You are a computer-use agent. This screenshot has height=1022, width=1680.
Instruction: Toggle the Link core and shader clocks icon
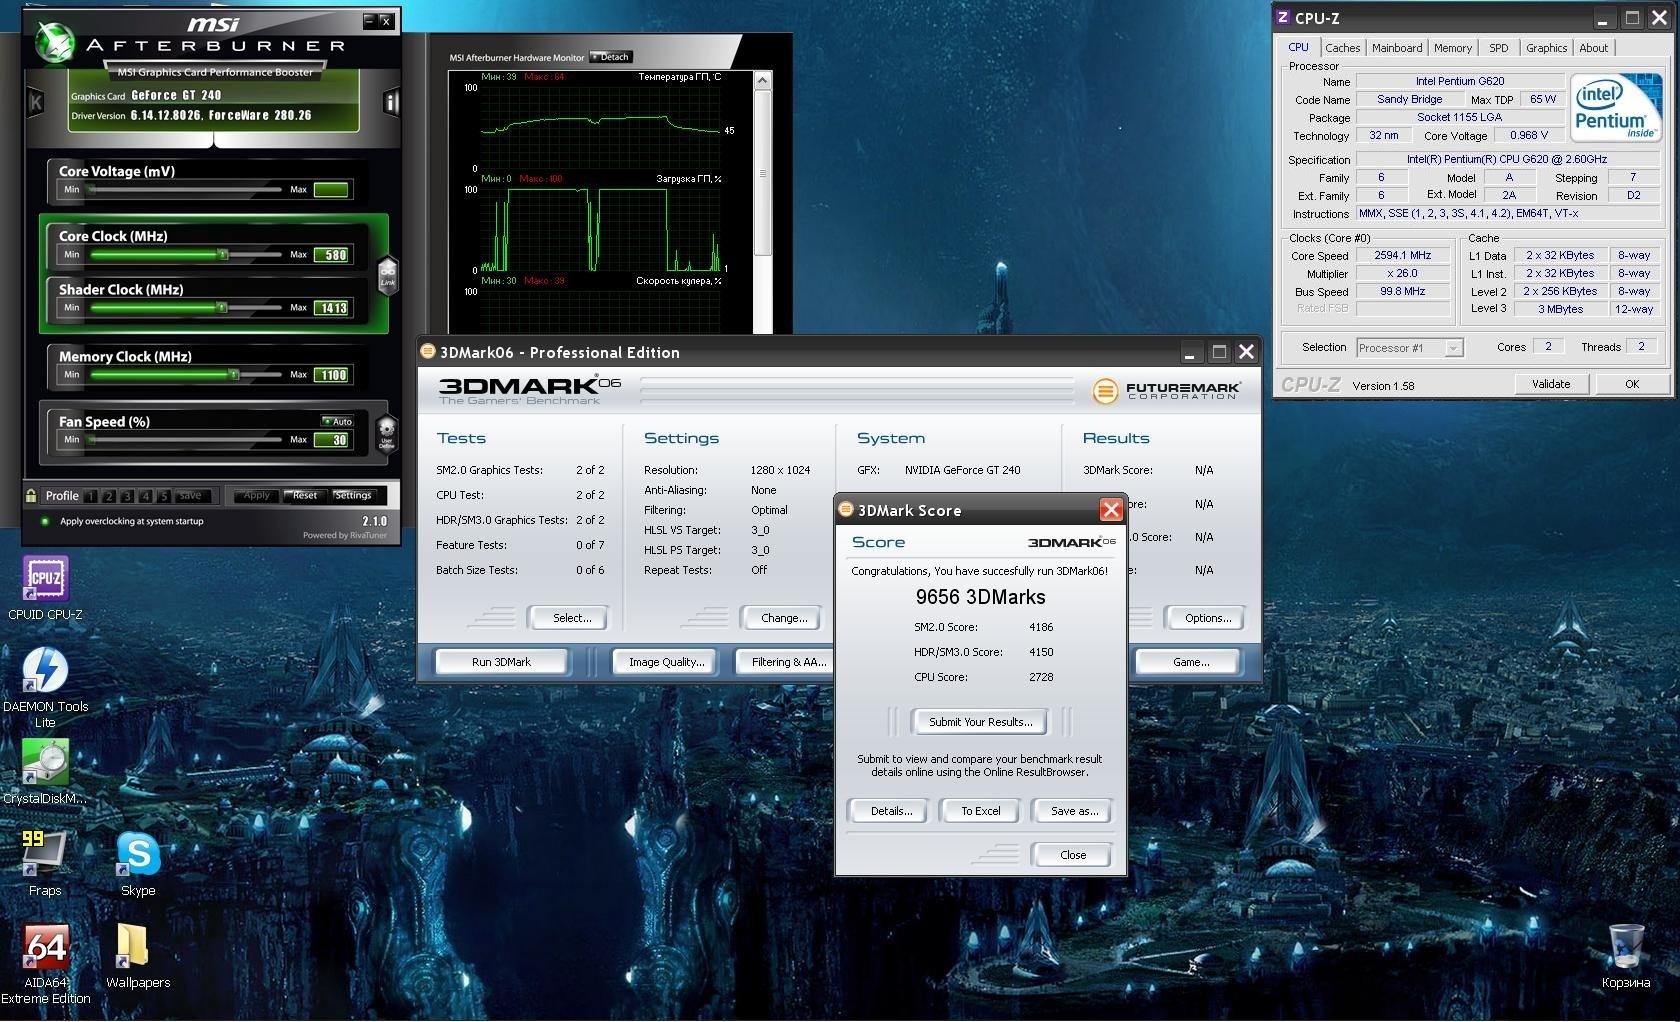coord(387,275)
